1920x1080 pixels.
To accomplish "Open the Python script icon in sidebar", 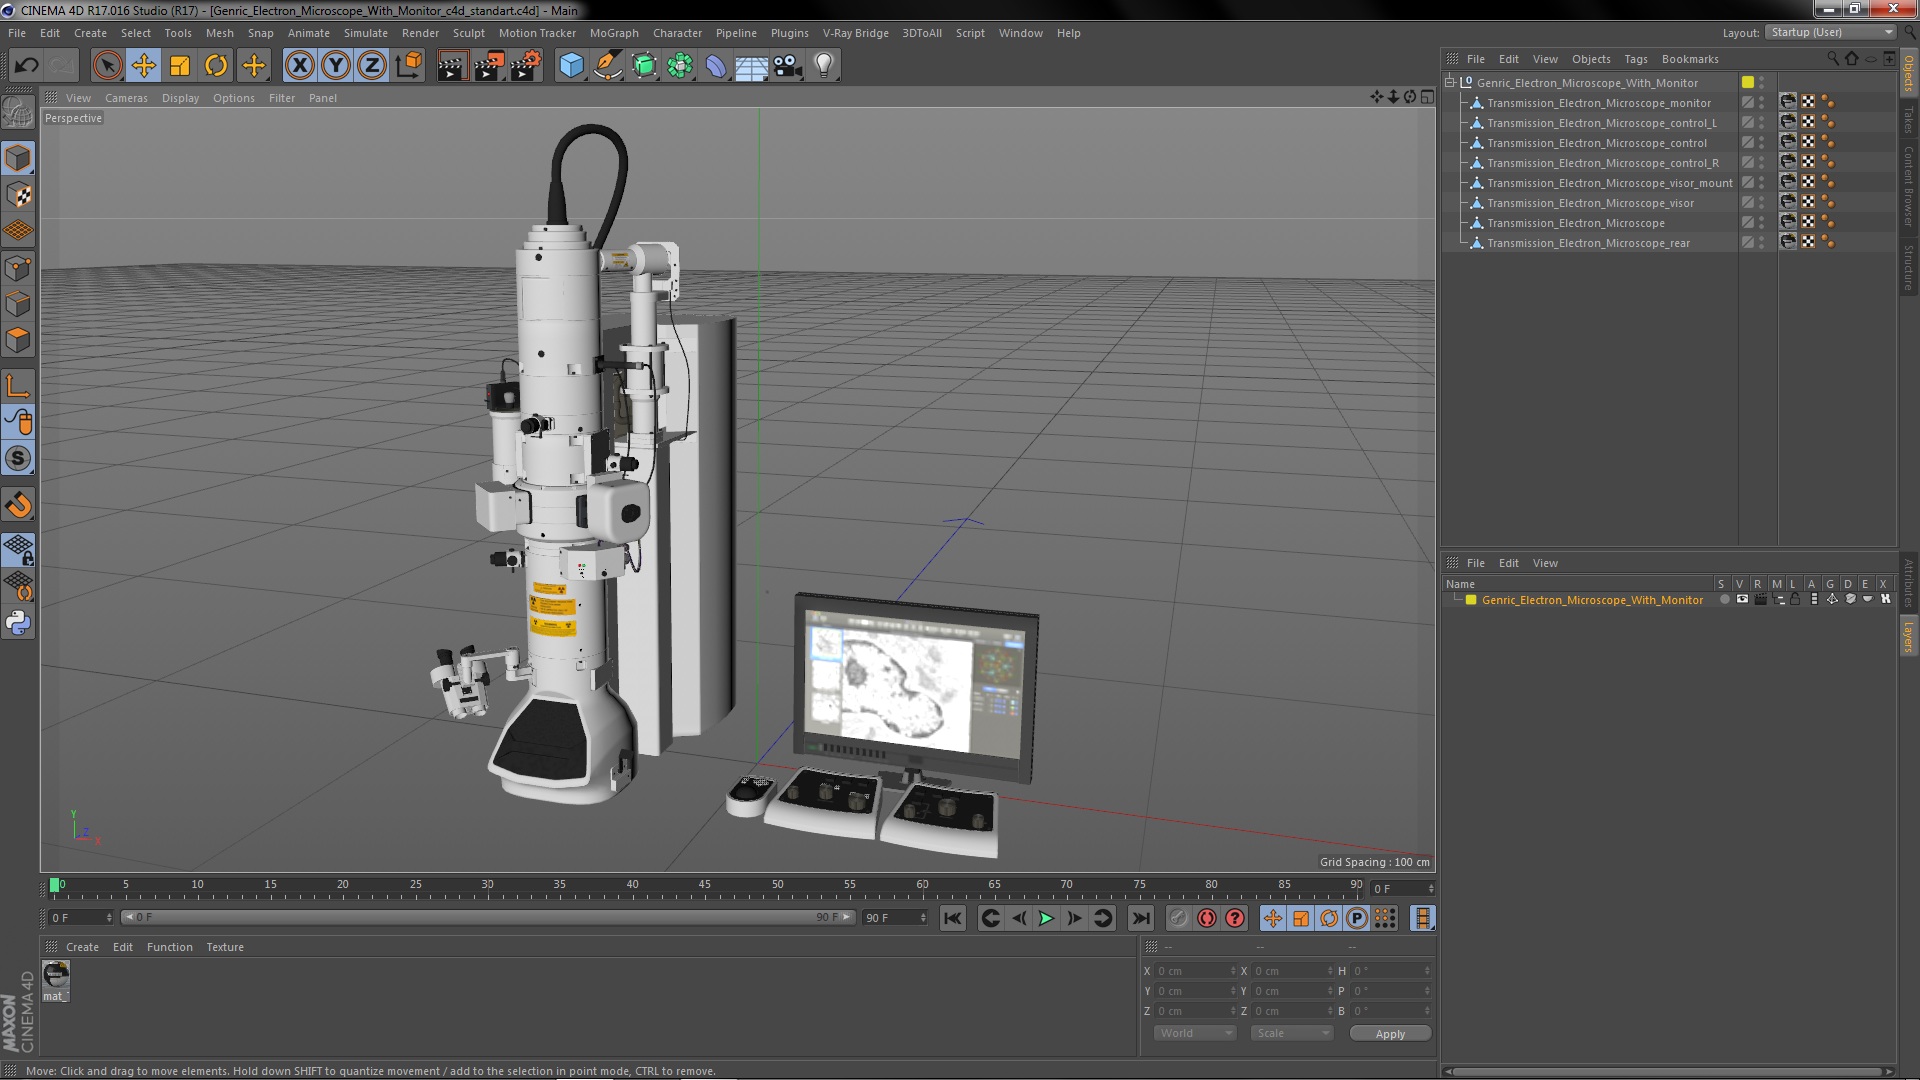I will tap(18, 623).
